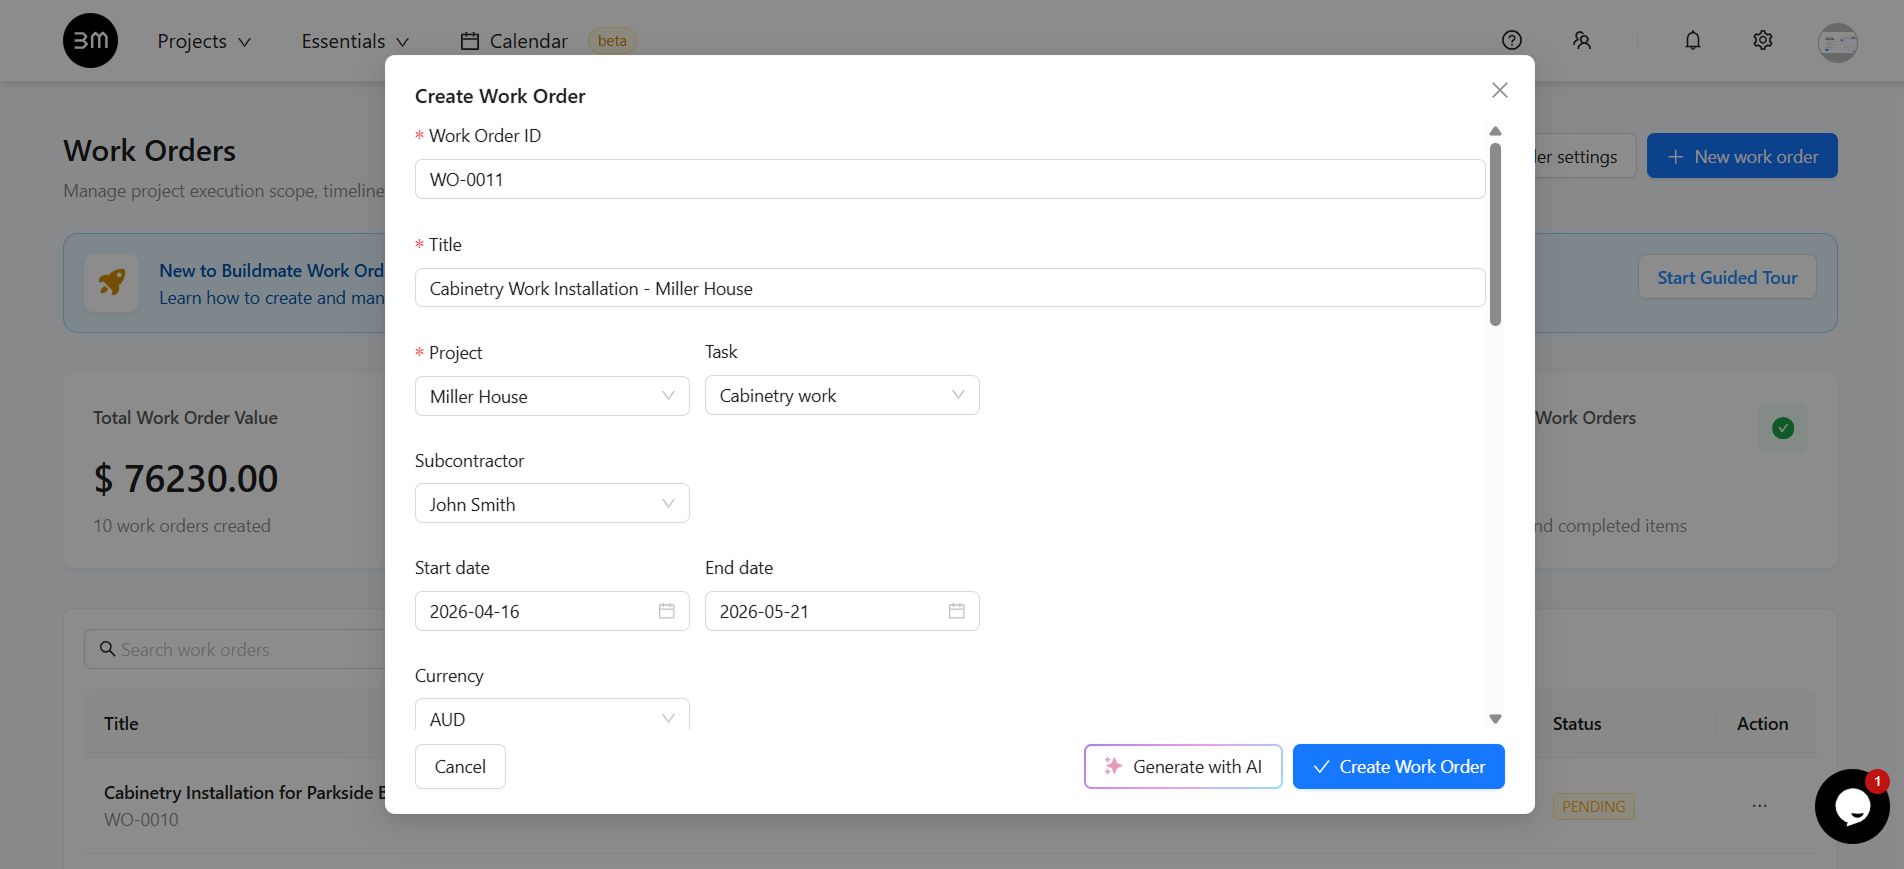Click the Title input field
The width and height of the screenshot is (1904, 869).
(x=950, y=288)
